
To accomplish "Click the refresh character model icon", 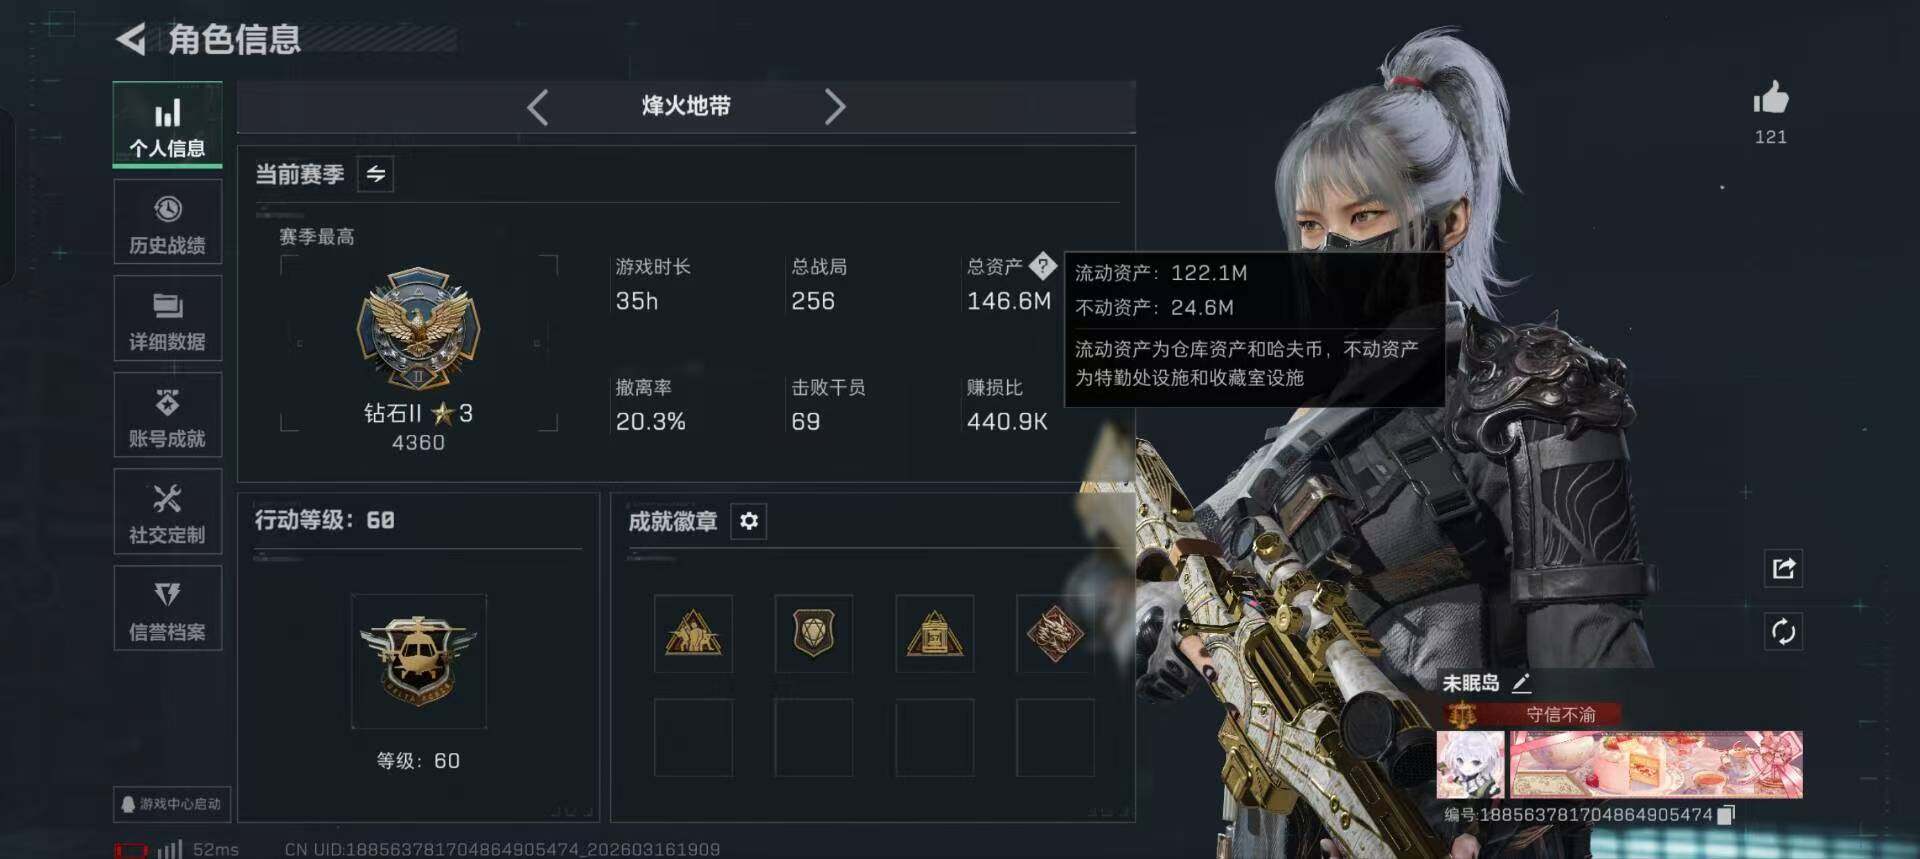I will (x=1783, y=631).
